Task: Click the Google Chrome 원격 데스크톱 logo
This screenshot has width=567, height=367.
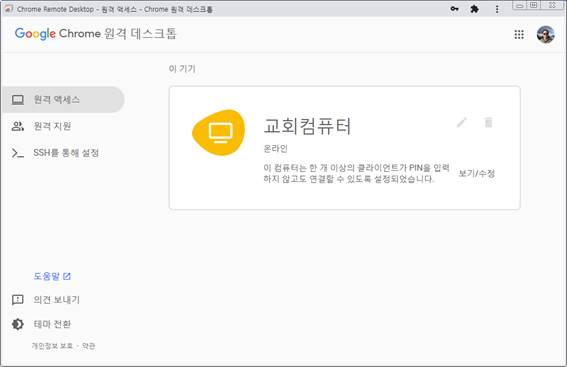Action: pos(95,34)
